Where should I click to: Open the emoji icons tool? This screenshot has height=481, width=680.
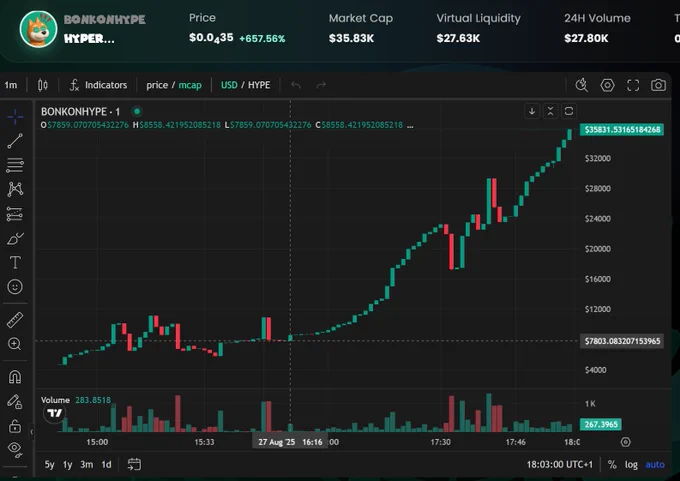coord(15,287)
